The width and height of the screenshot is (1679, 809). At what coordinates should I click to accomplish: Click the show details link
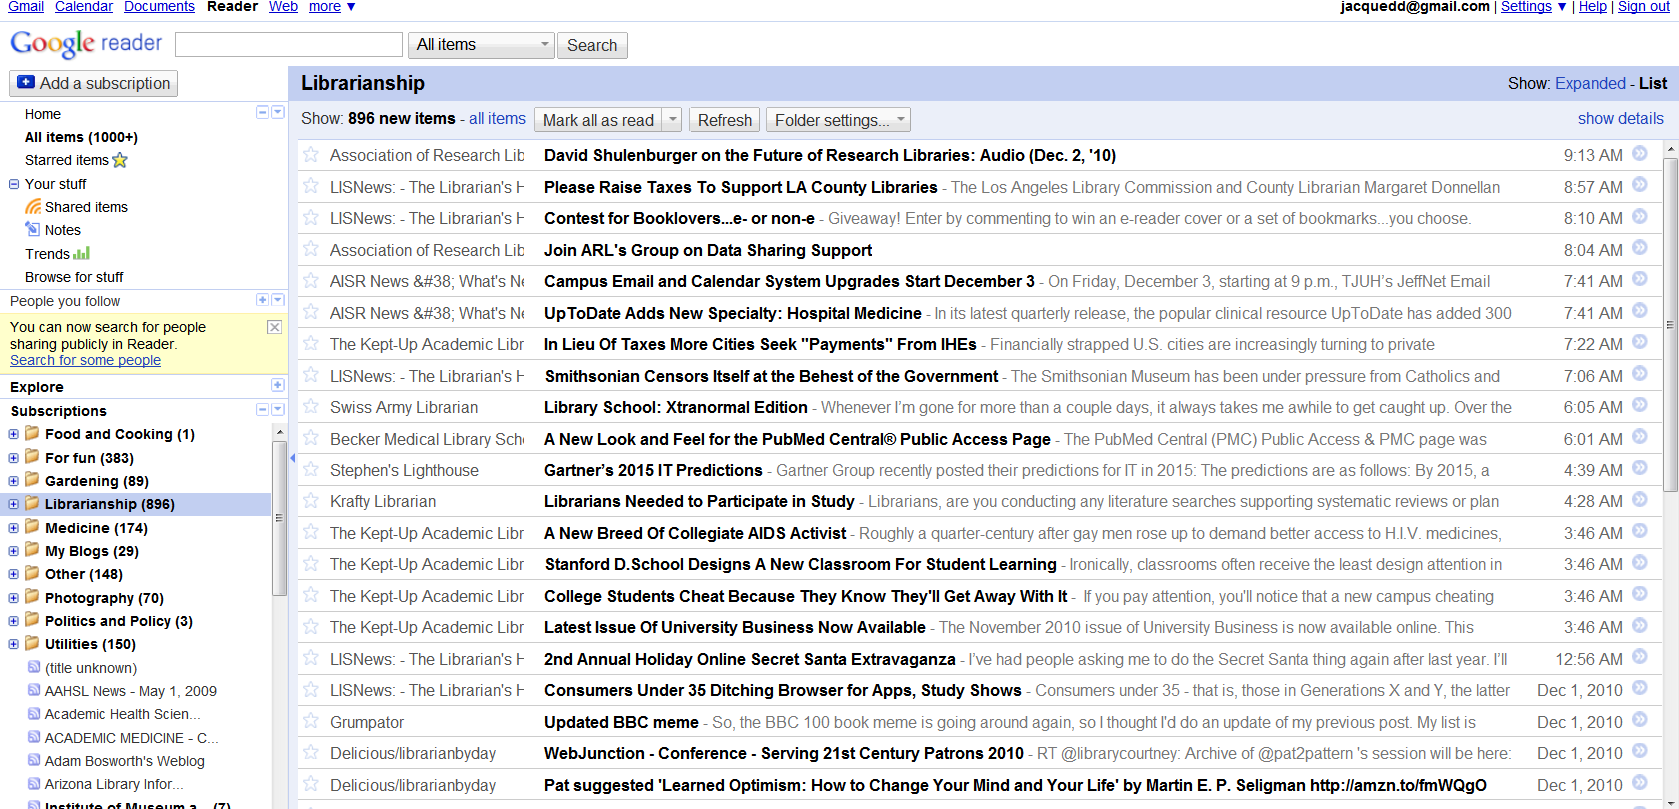coord(1621,118)
